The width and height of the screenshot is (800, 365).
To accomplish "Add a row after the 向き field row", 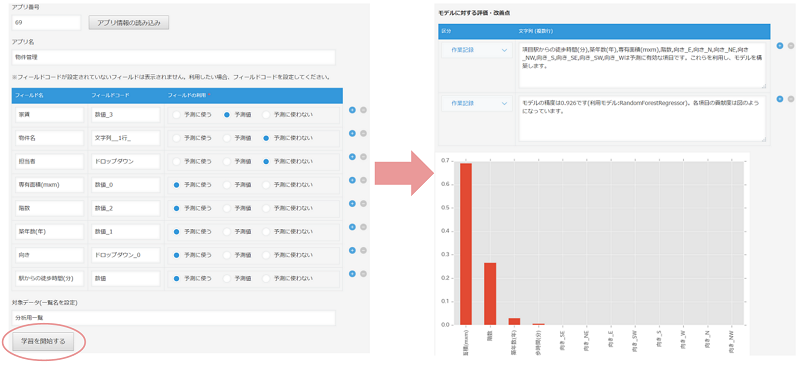I will click(x=352, y=251).
